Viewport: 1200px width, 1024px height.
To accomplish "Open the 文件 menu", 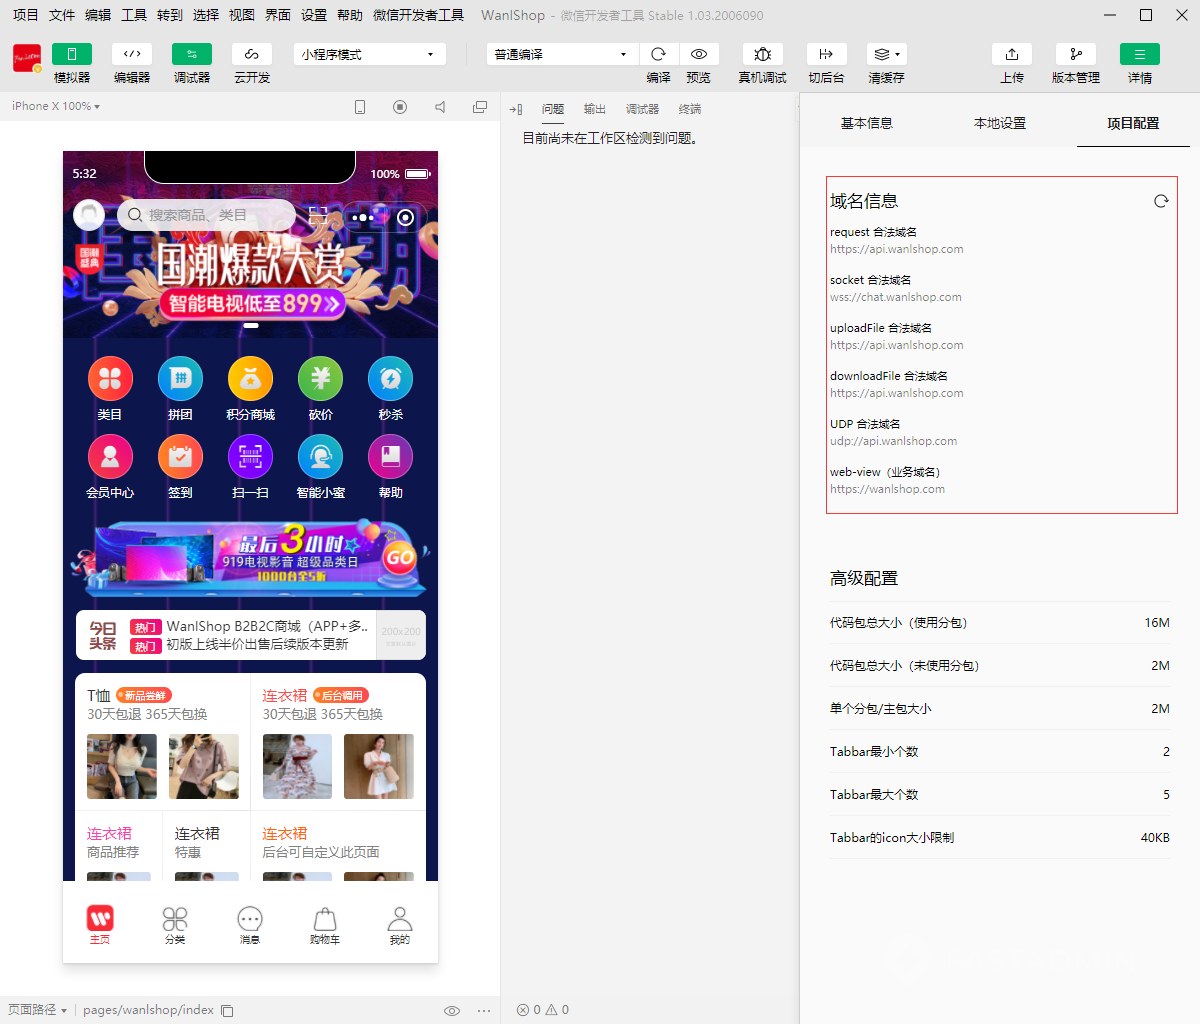I will point(62,15).
